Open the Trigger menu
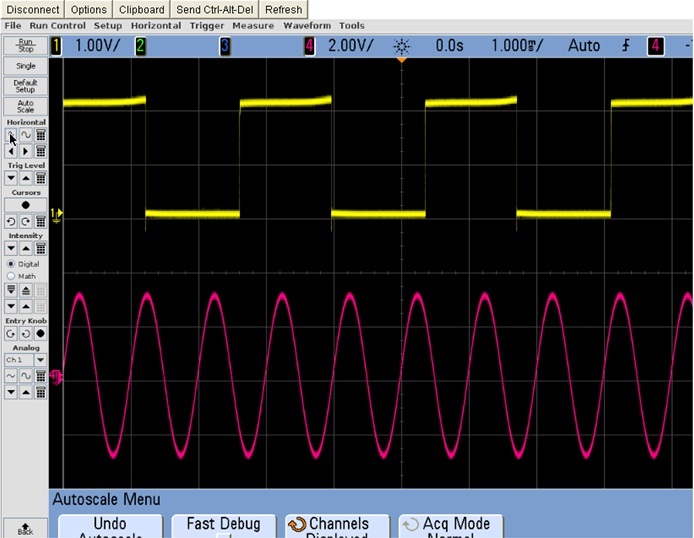This screenshot has height=538, width=694. pyautogui.click(x=207, y=25)
